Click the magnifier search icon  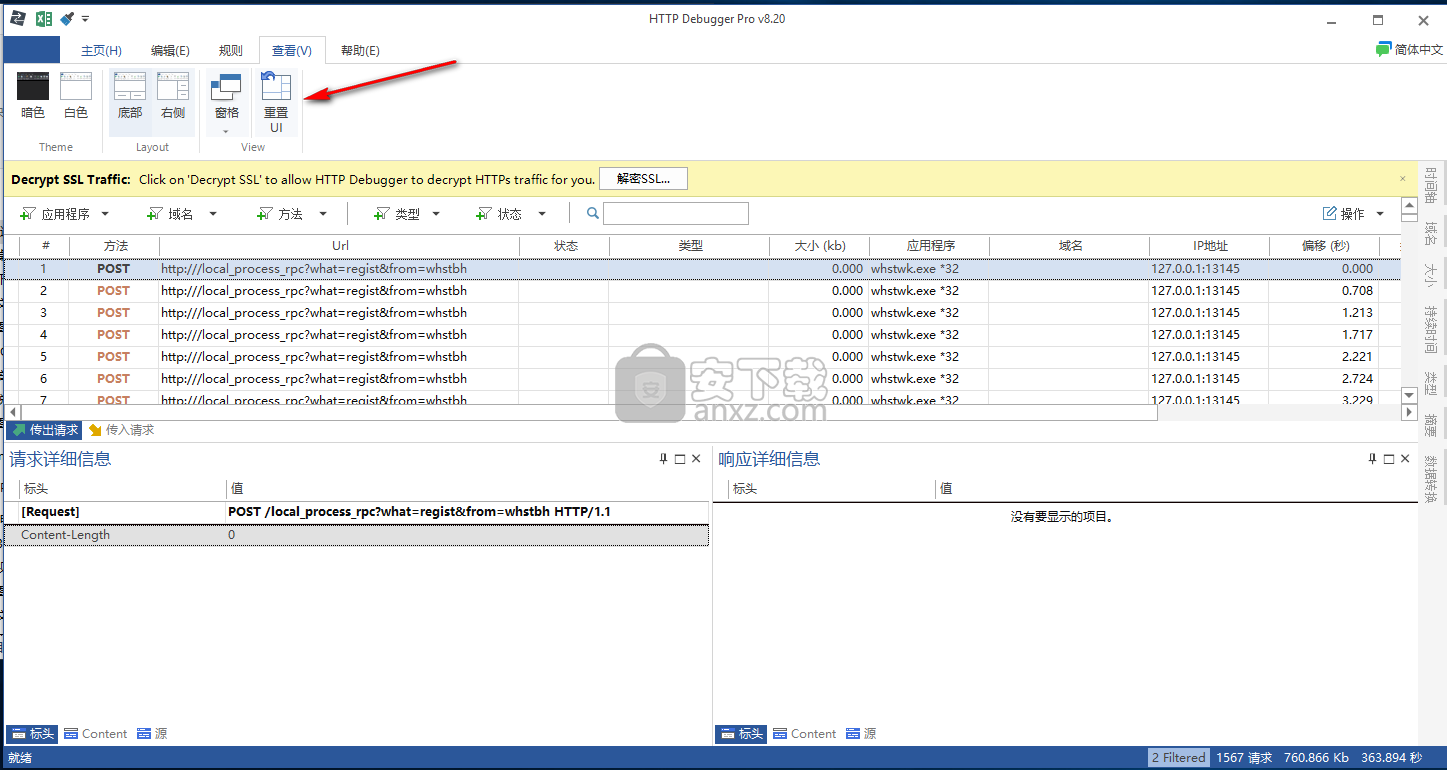click(x=592, y=213)
